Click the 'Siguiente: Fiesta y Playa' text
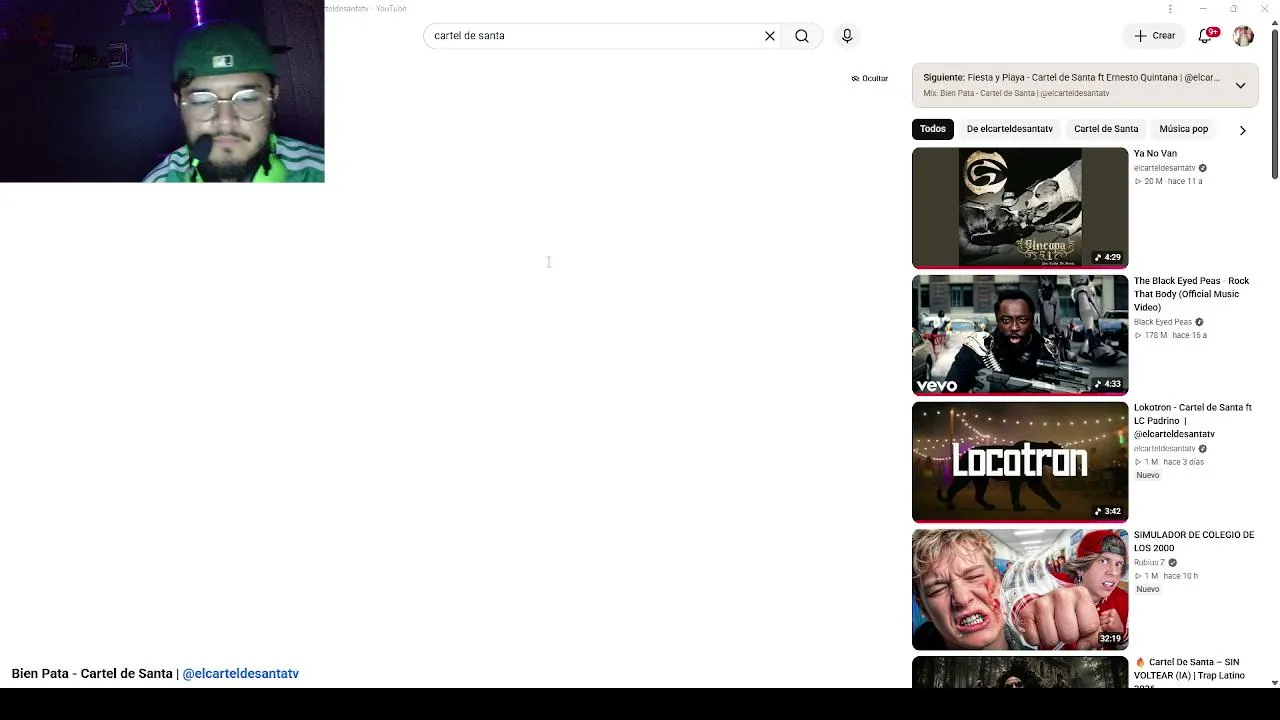Viewport: 1280px width, 720px height. click(x=1071, y=78)
